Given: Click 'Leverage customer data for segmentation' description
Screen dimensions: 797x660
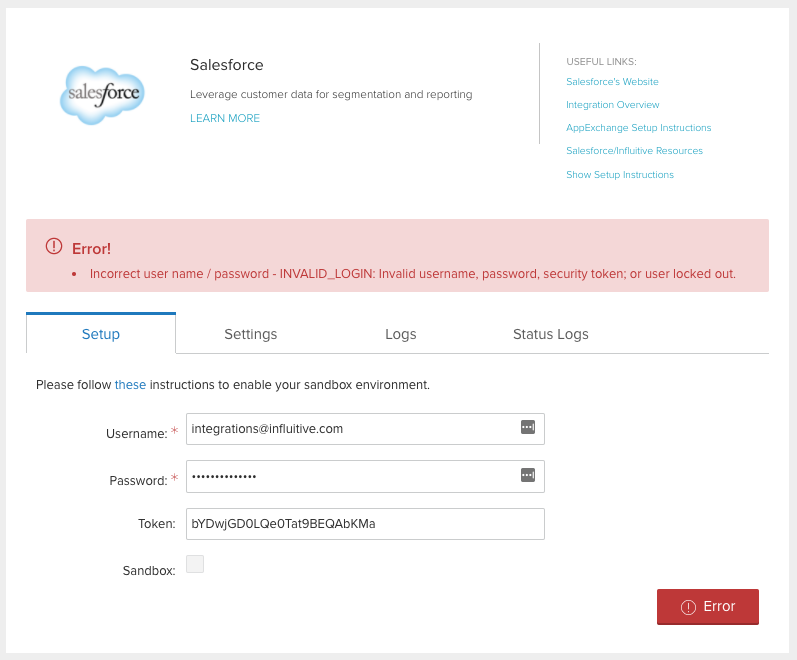Looking at the screenshot, I should point(331,94).
